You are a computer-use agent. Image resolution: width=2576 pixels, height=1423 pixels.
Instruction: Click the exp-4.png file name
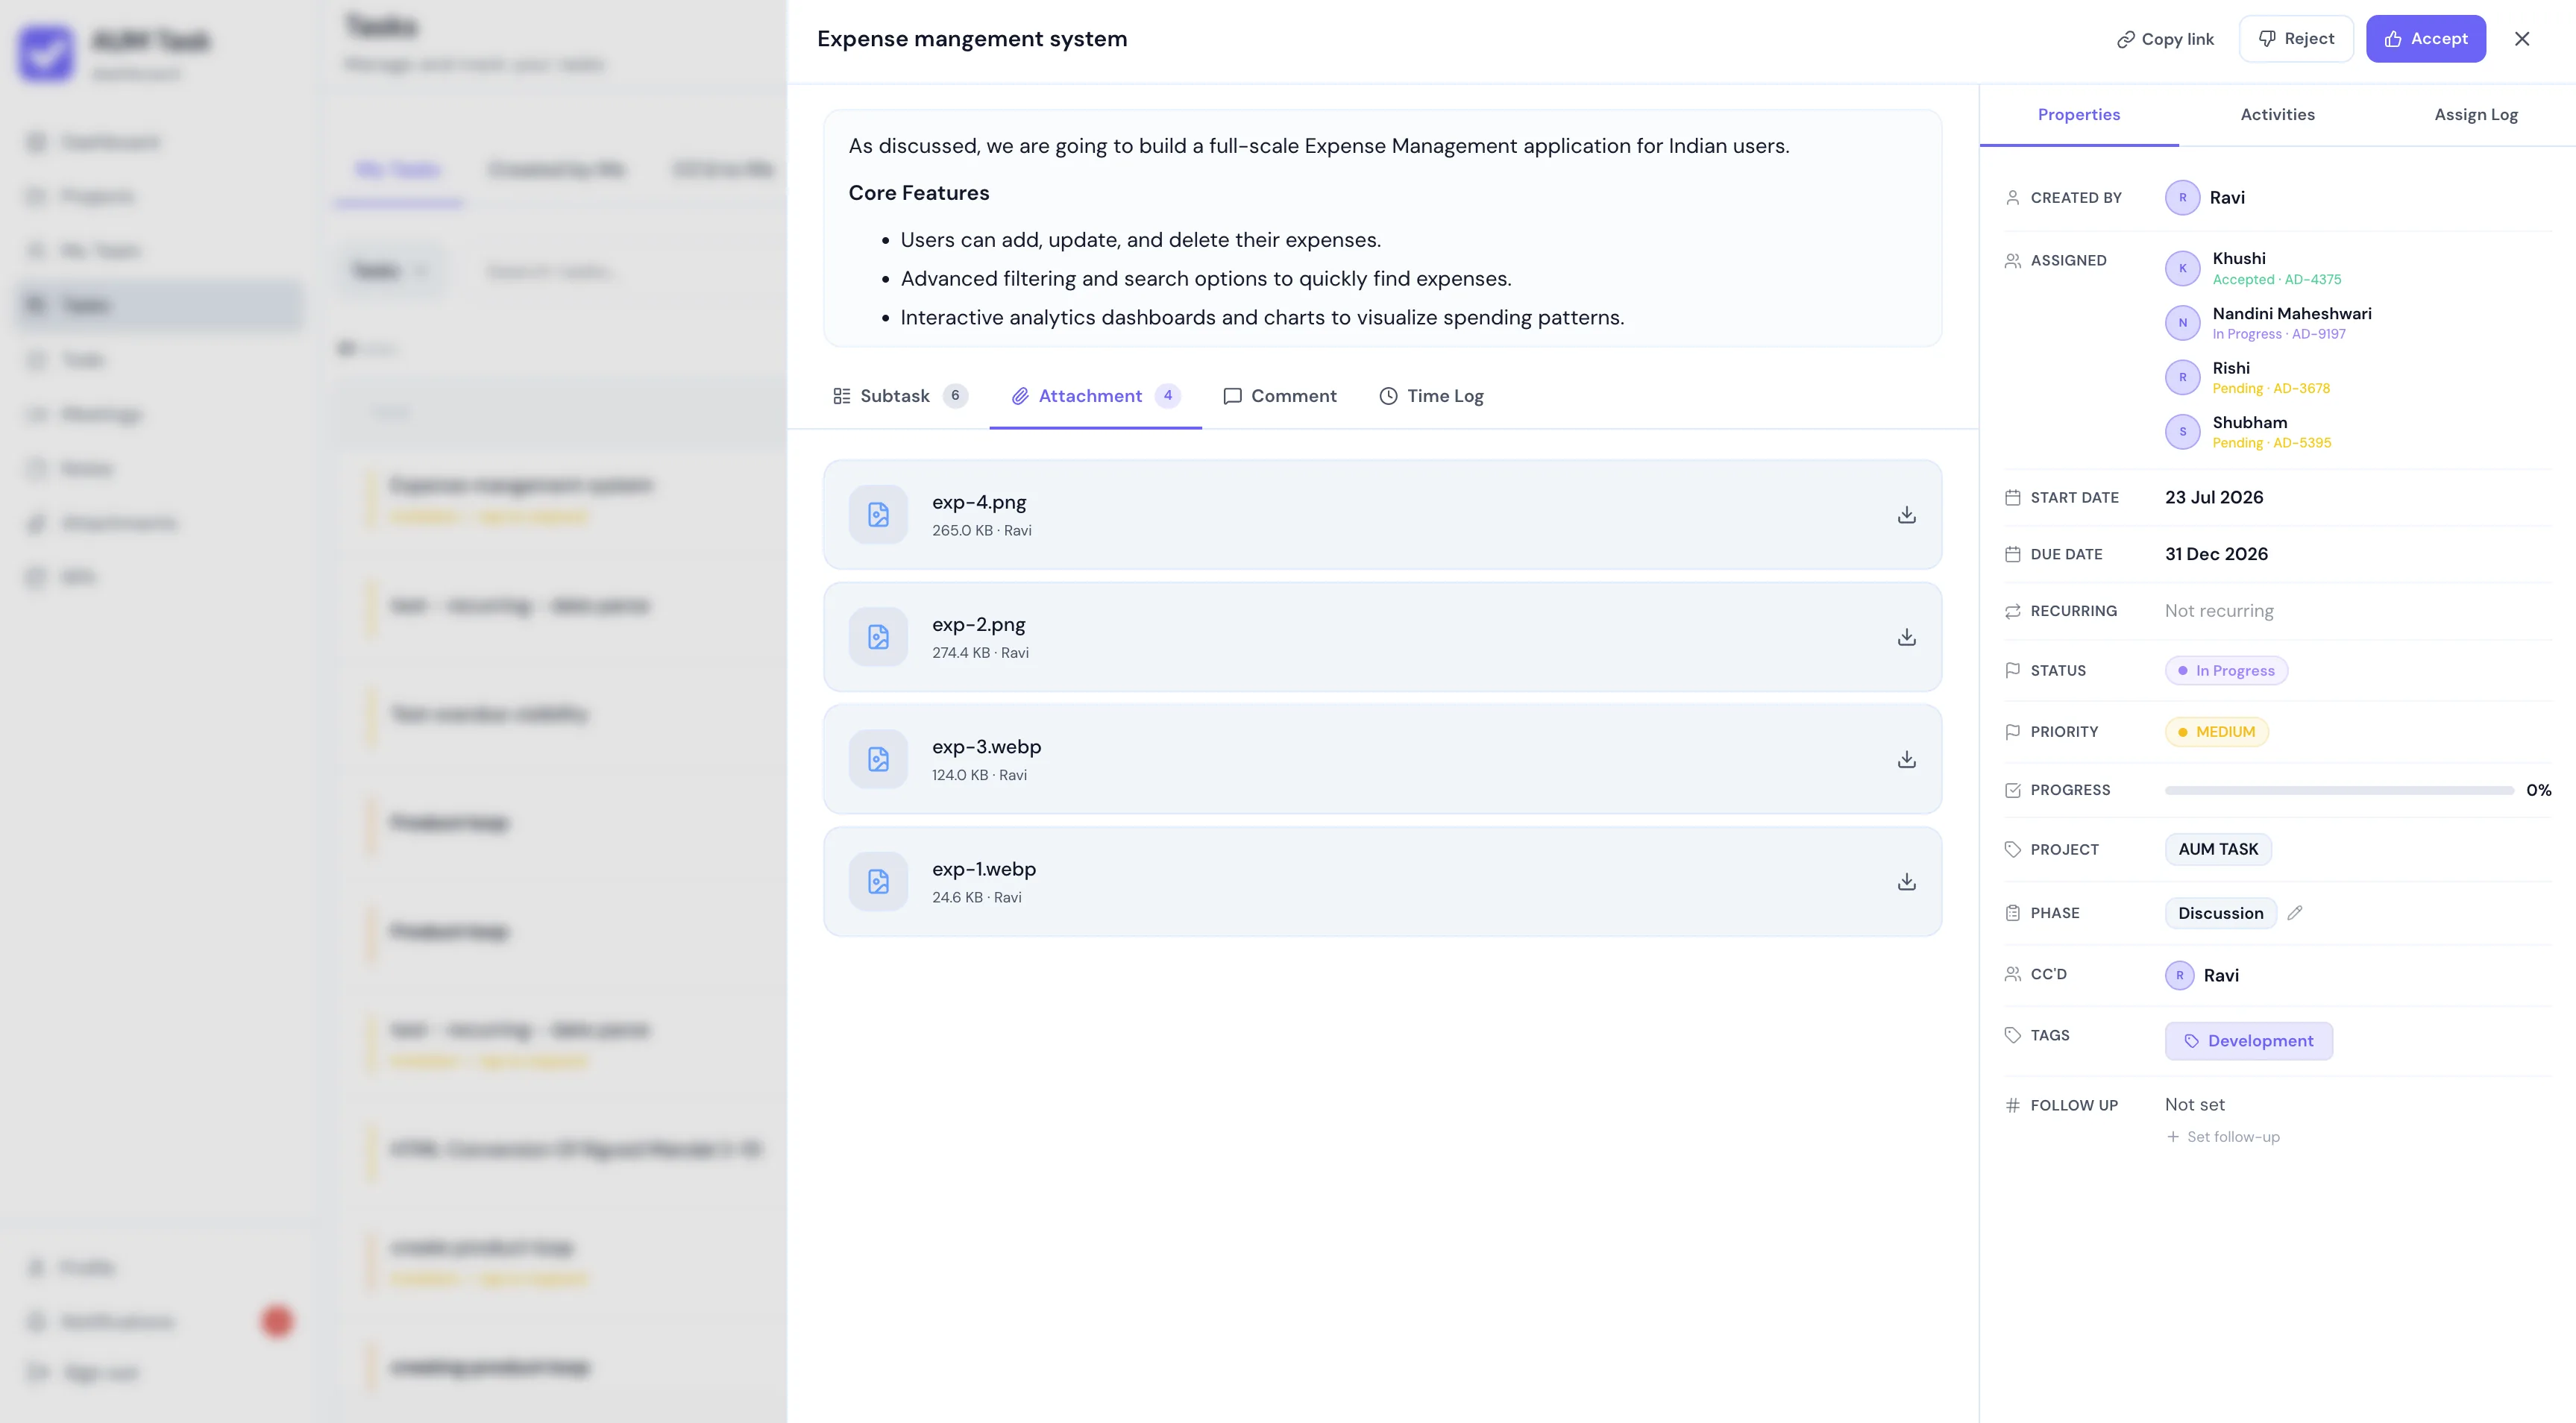coord(979,502)
